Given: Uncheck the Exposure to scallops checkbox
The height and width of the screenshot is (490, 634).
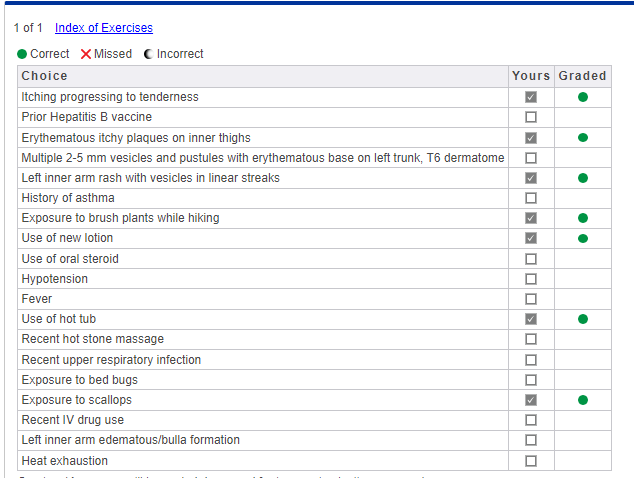Looking at the screenshot, I should coord(531,400).
